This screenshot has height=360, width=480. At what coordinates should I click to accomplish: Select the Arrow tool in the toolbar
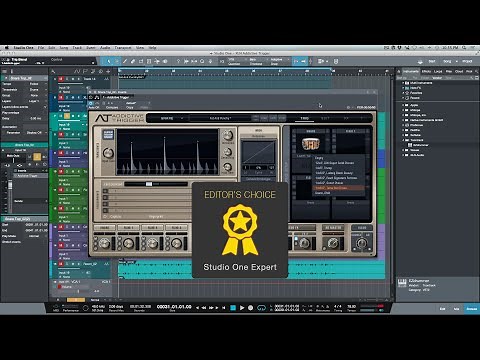point(109,61)
